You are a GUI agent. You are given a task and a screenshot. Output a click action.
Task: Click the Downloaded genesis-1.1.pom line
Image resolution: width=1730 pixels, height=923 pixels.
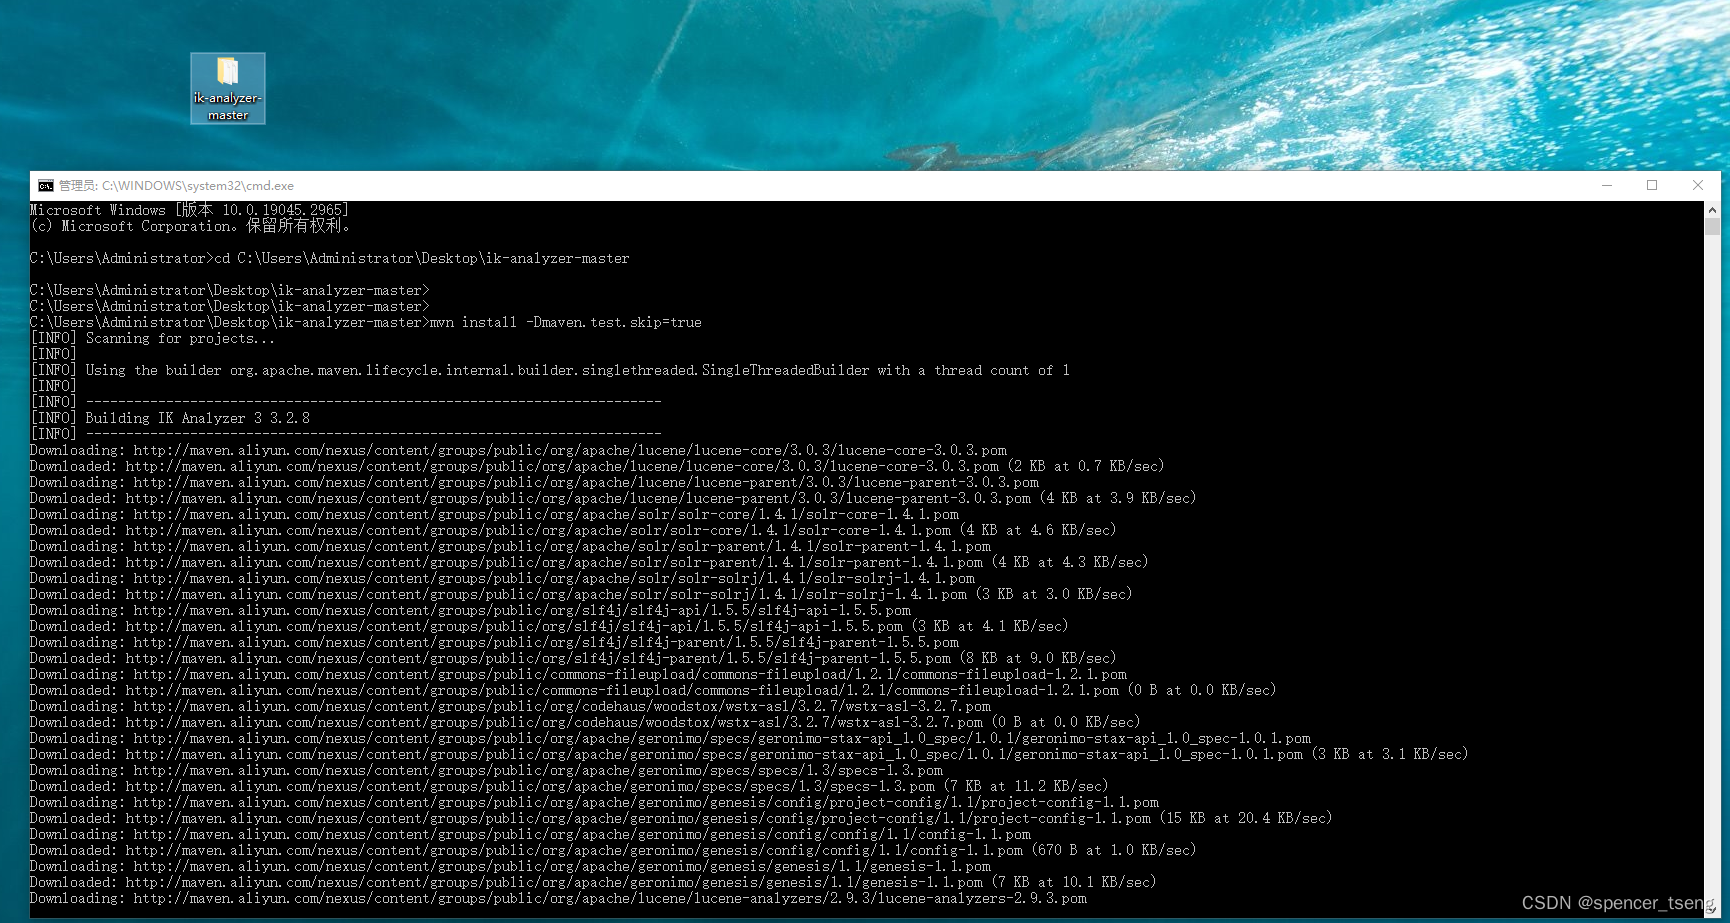click(593, 882)
